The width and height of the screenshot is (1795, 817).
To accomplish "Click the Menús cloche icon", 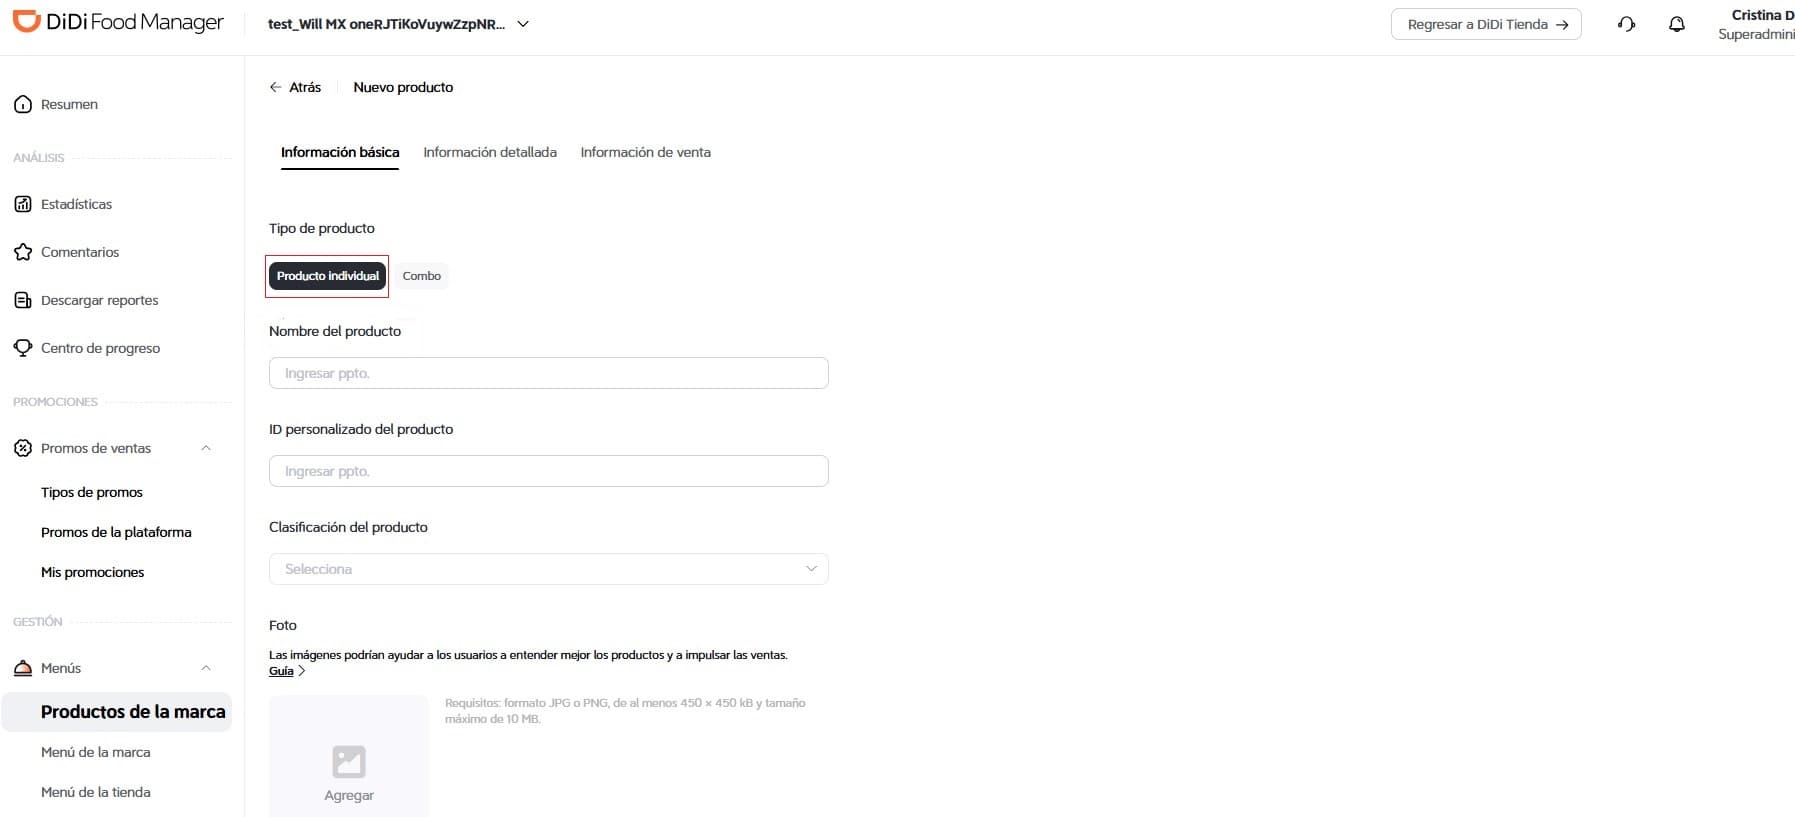I will 23,668.
